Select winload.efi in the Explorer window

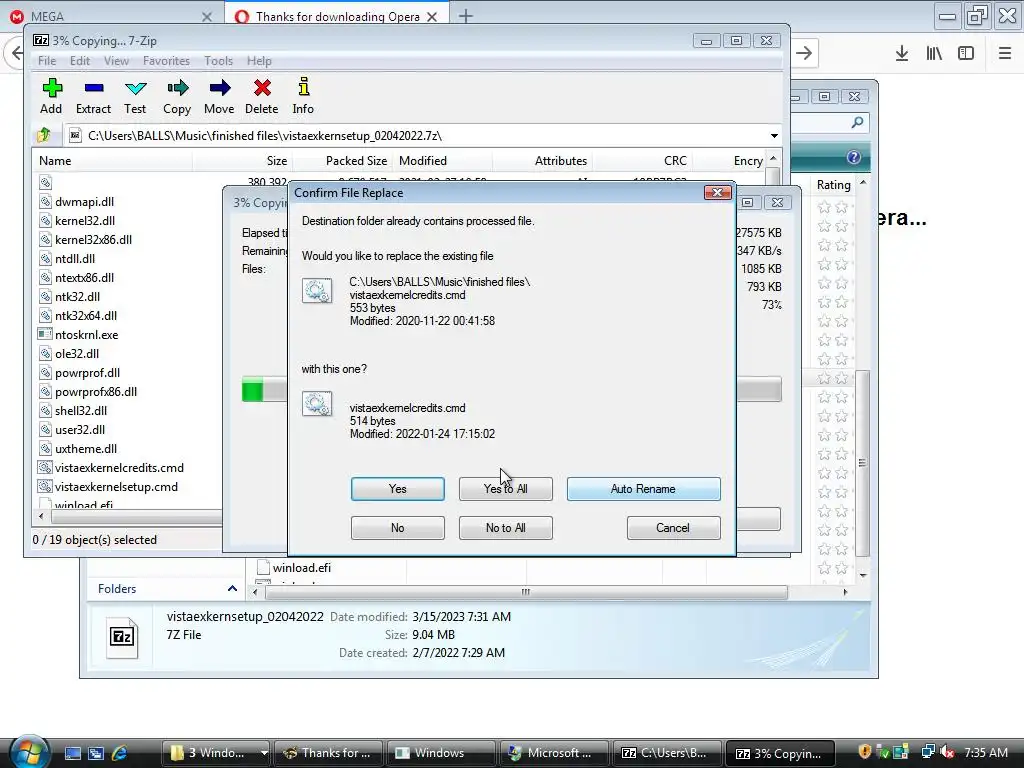click(302, 568)
